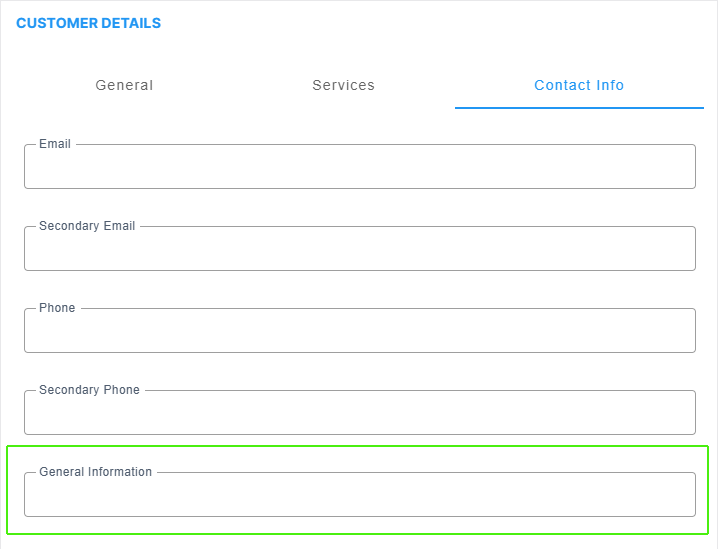This screenshot has height=549, width=718.
Task: Click the "General Information" label text
Action: pyautogui.click(x=95, y=472)
